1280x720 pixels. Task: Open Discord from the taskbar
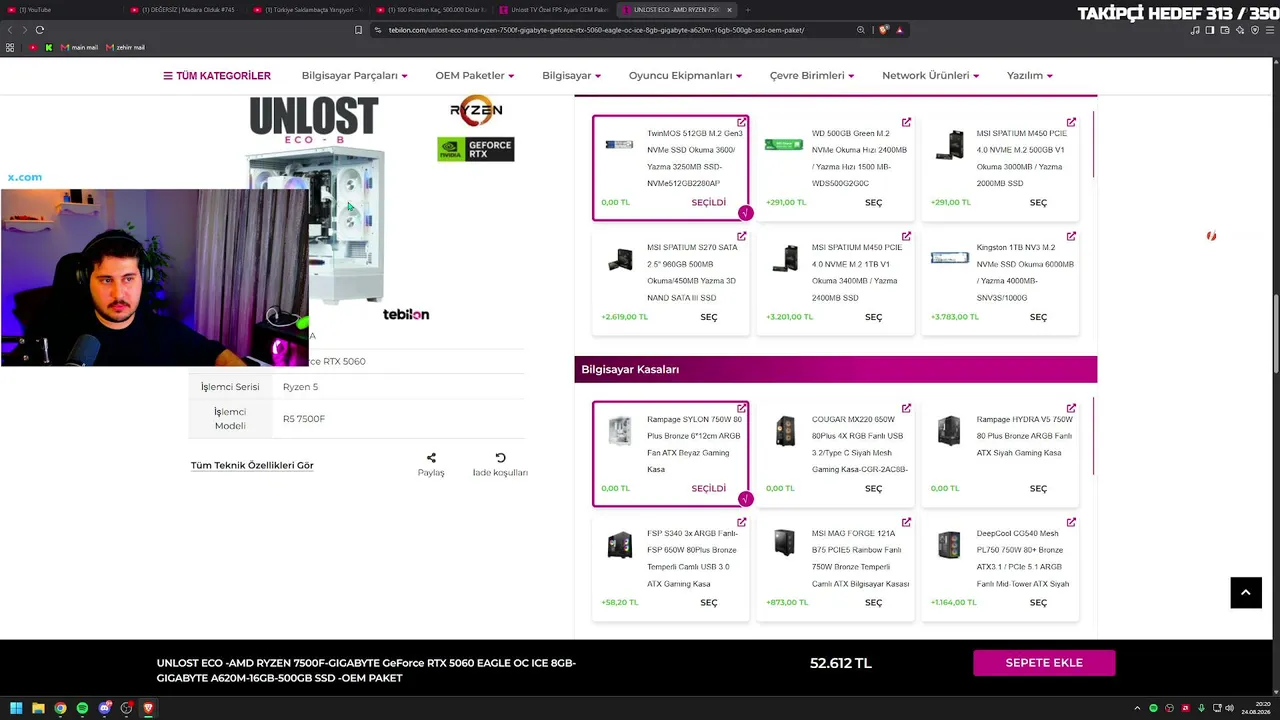104,708
